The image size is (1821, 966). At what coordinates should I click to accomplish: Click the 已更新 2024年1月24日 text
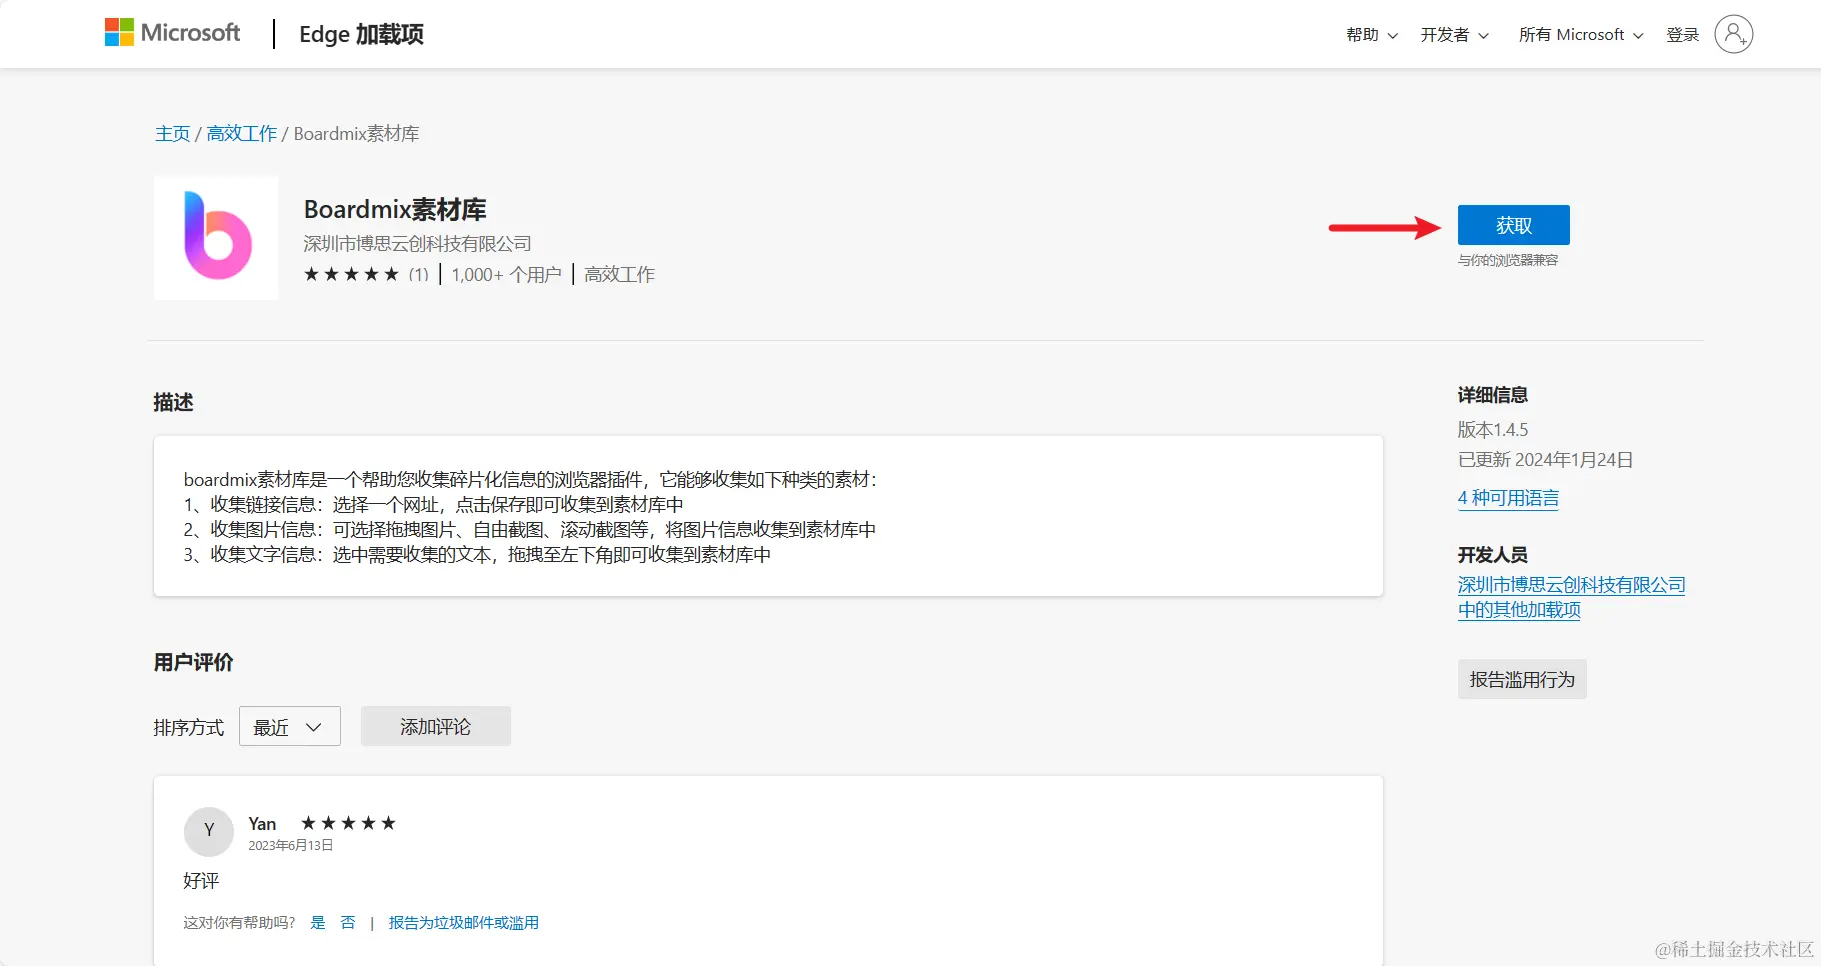(1545, 460)
